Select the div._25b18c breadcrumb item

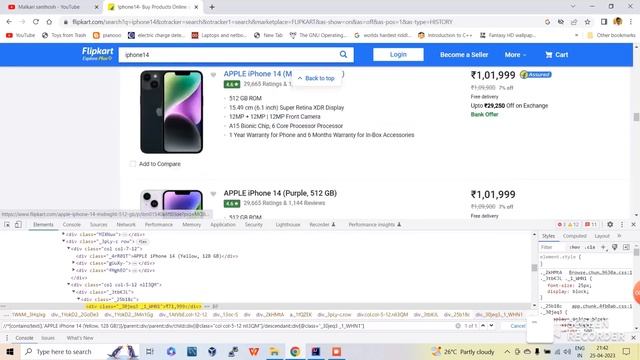tap(456, 315)
